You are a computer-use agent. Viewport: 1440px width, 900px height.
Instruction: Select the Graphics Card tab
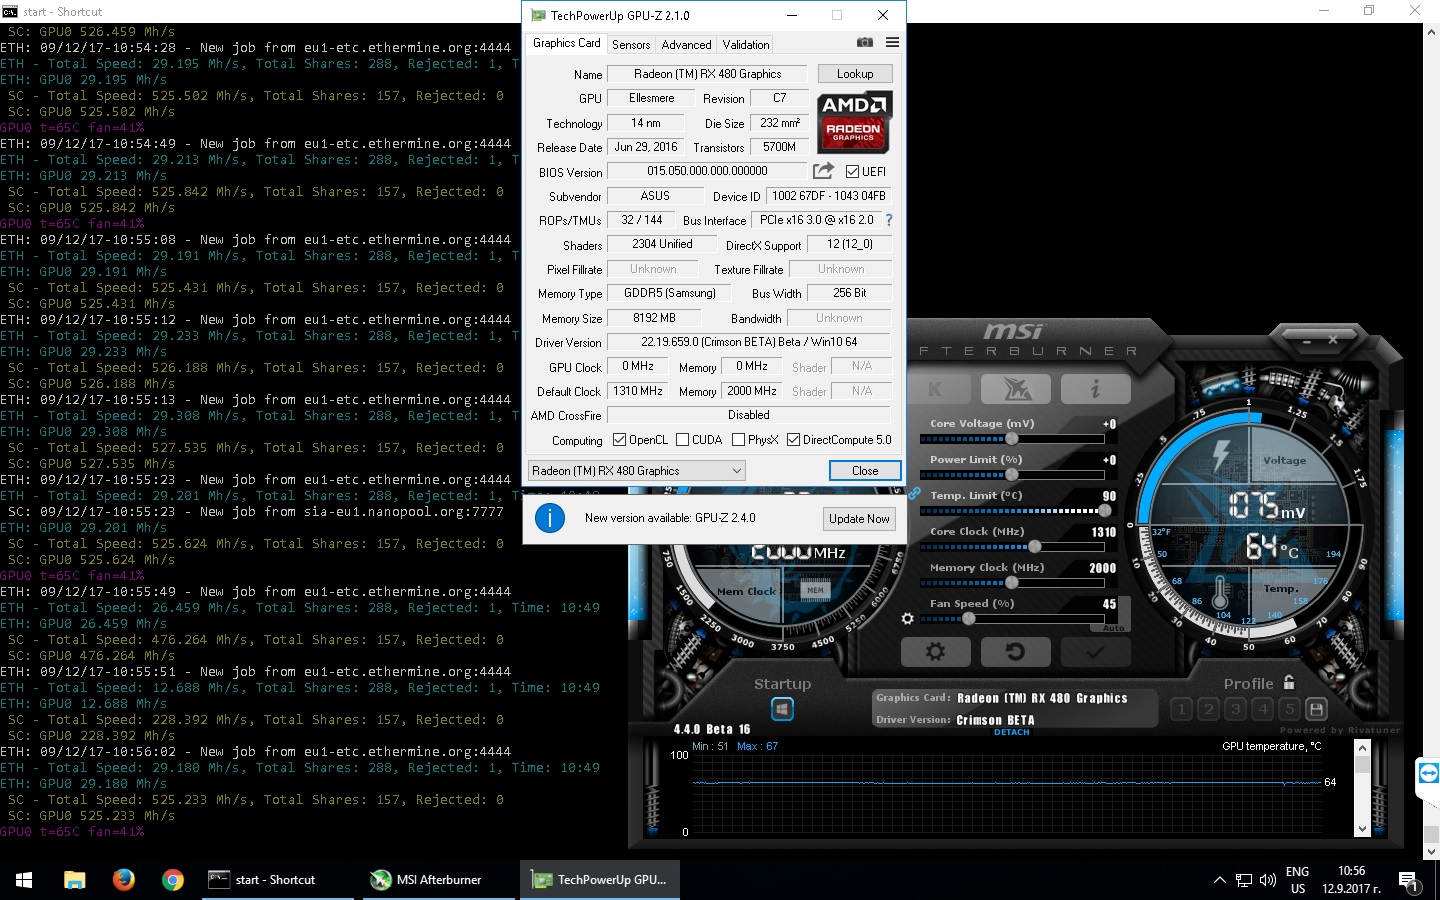(566, 43)
